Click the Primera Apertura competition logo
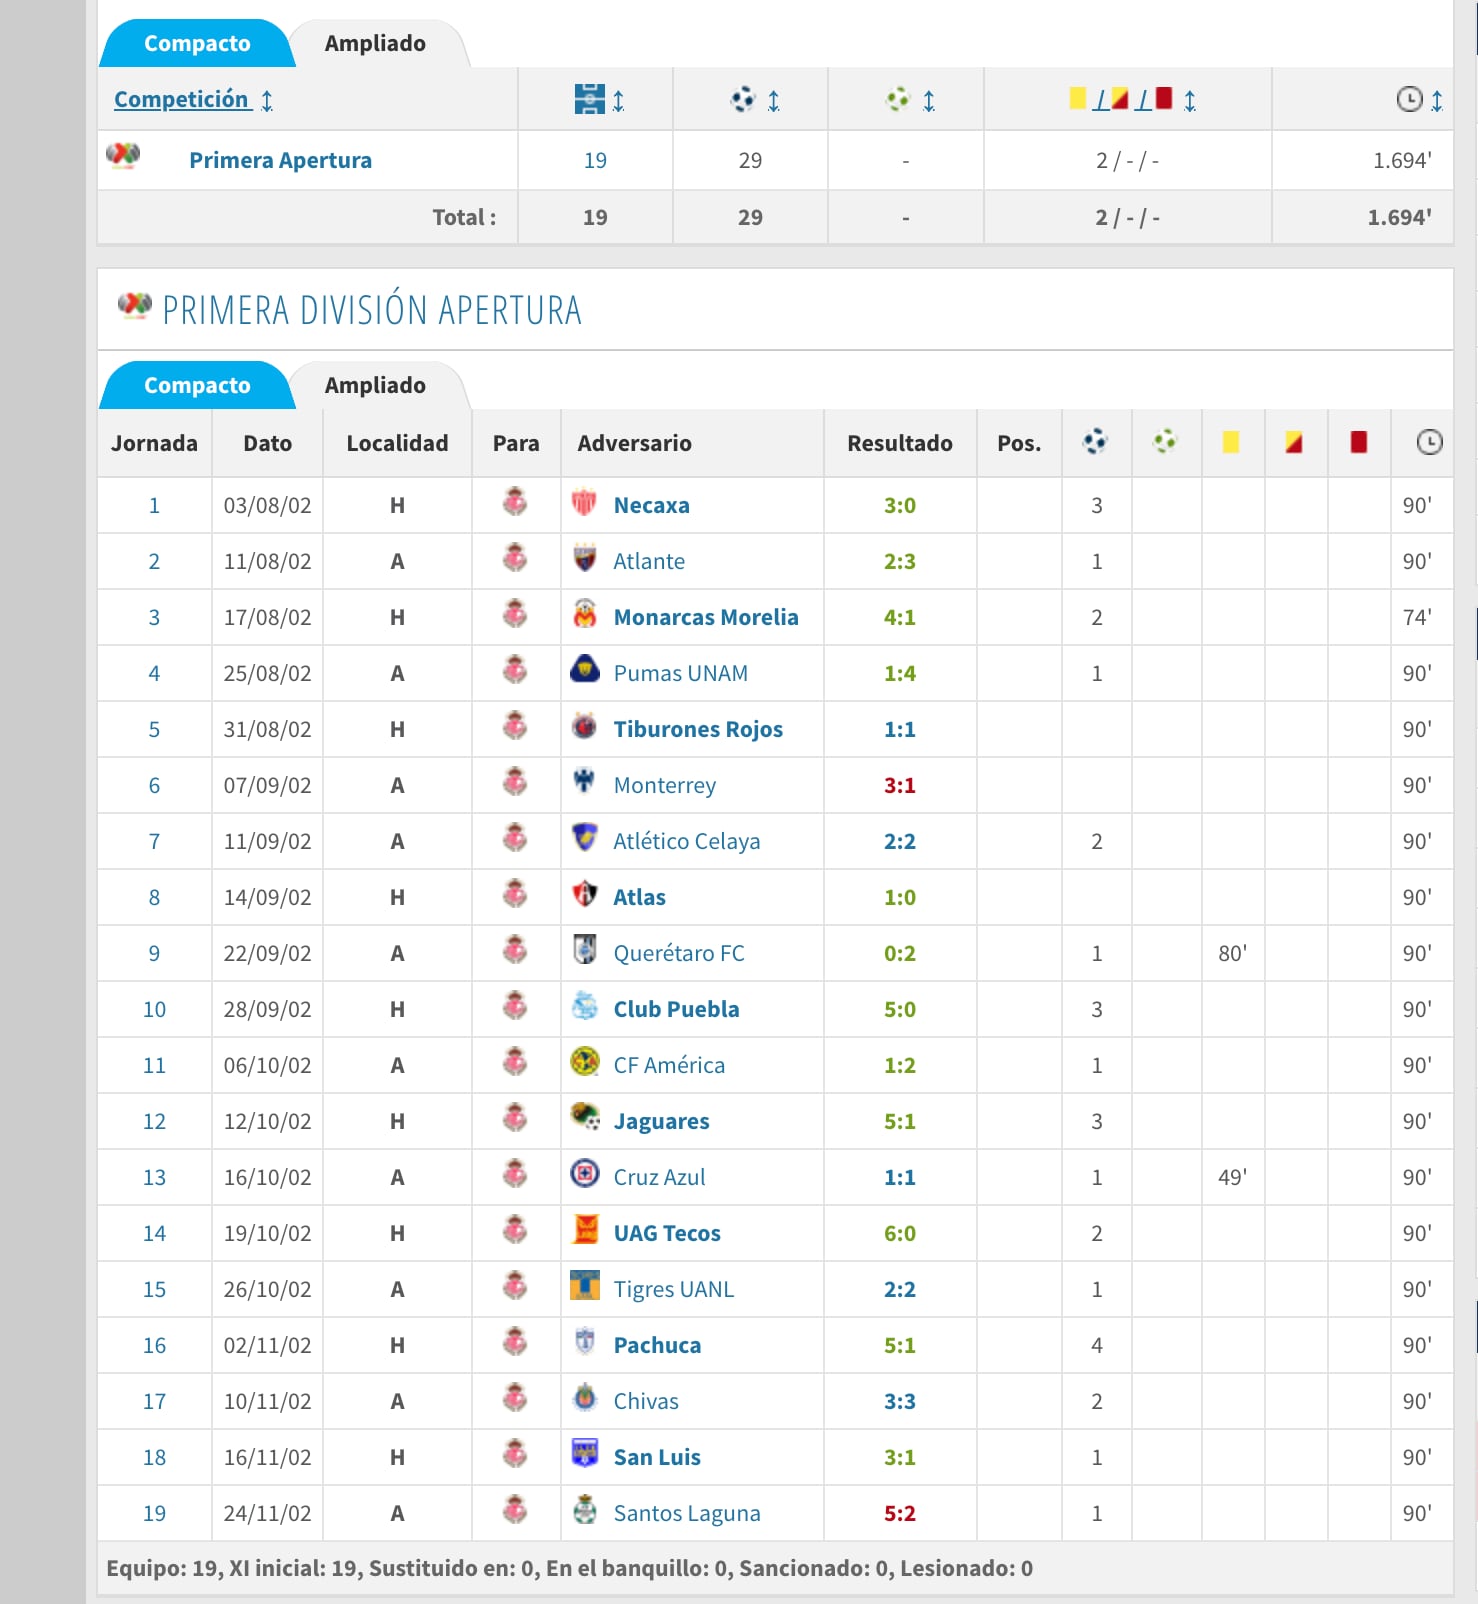Image resolution: width=1478 pixels, height=1604 pixels. click(x=123, y=156)
